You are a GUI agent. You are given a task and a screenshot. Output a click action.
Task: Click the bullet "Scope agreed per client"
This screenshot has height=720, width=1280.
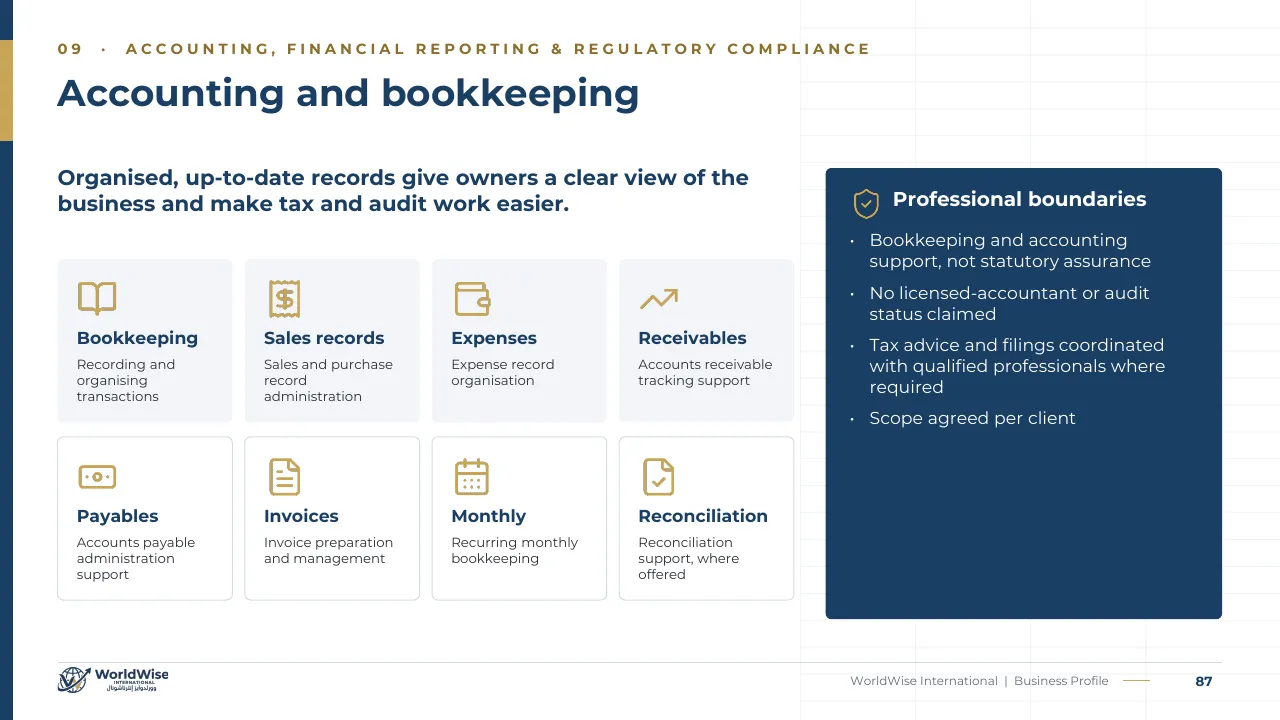[972, 418]
